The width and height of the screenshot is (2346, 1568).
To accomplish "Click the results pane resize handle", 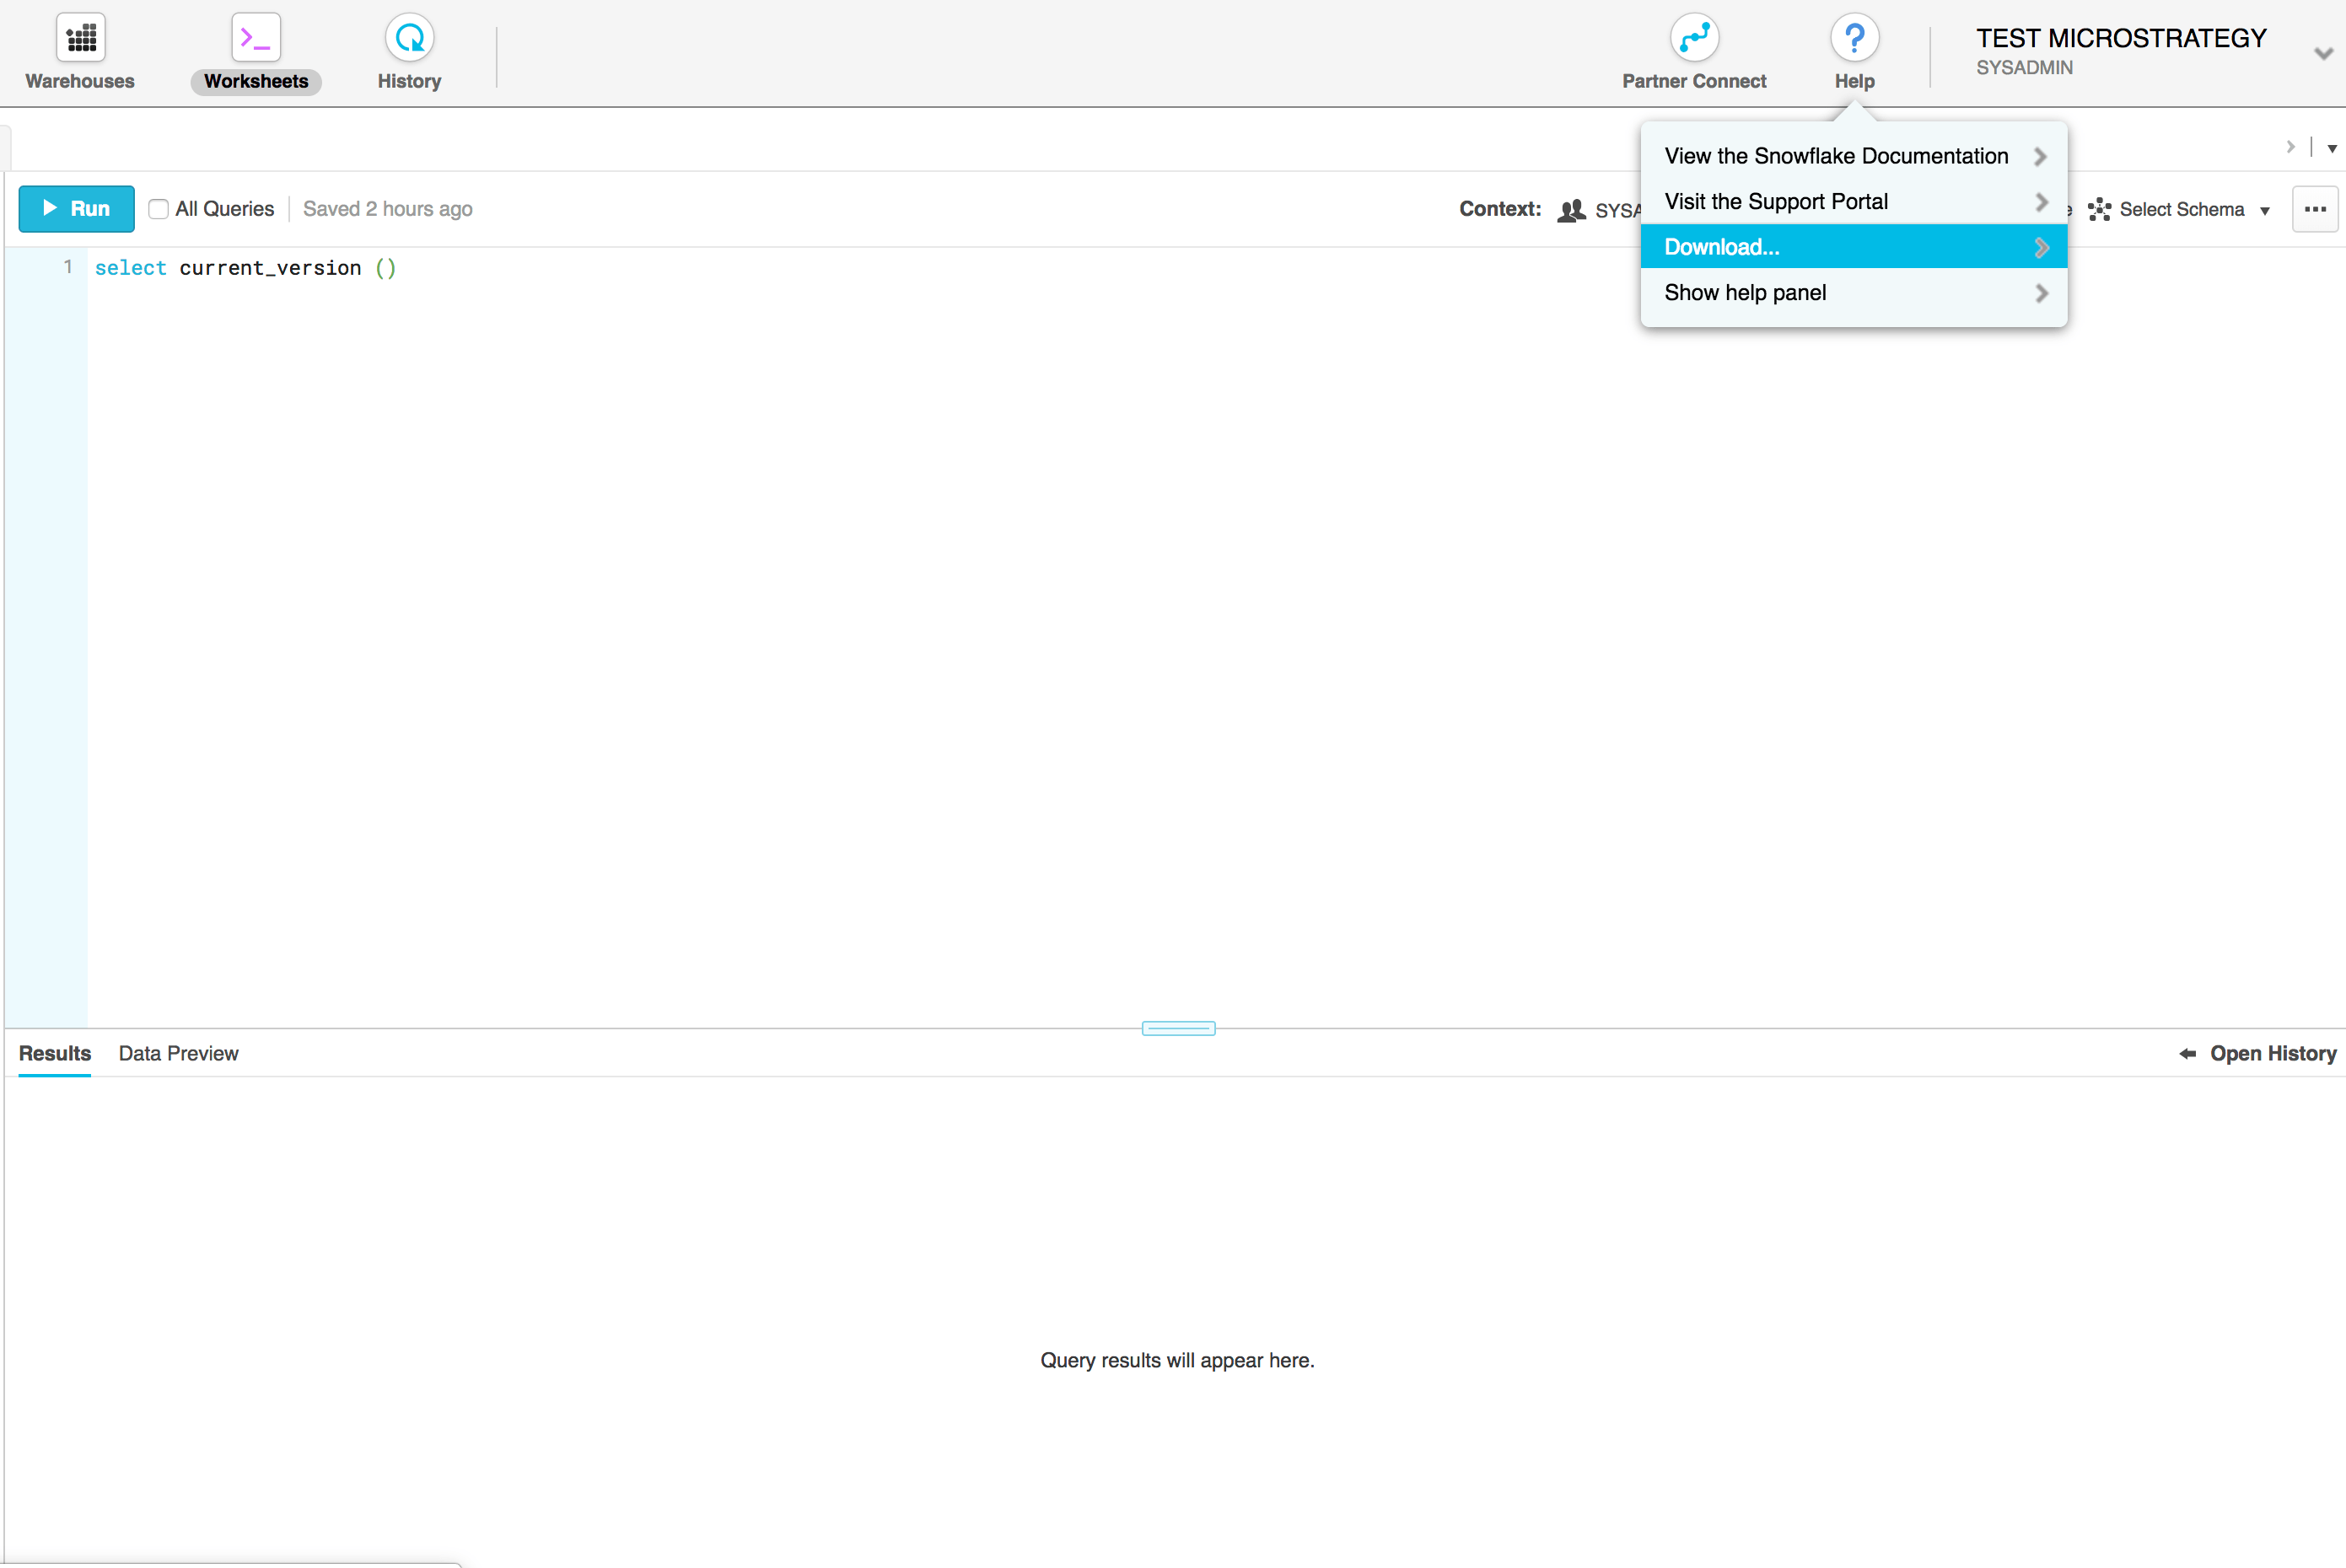I will [x=1178, y=1028].
